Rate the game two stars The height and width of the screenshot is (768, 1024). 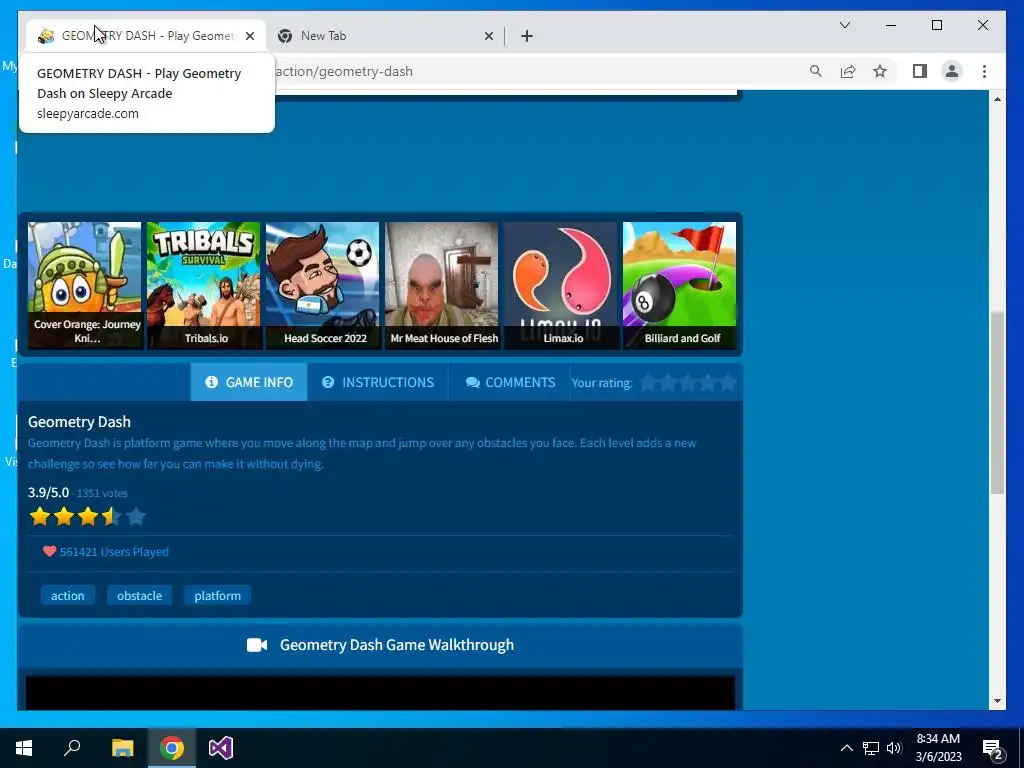pyautogui.click(x=667, y=383)
